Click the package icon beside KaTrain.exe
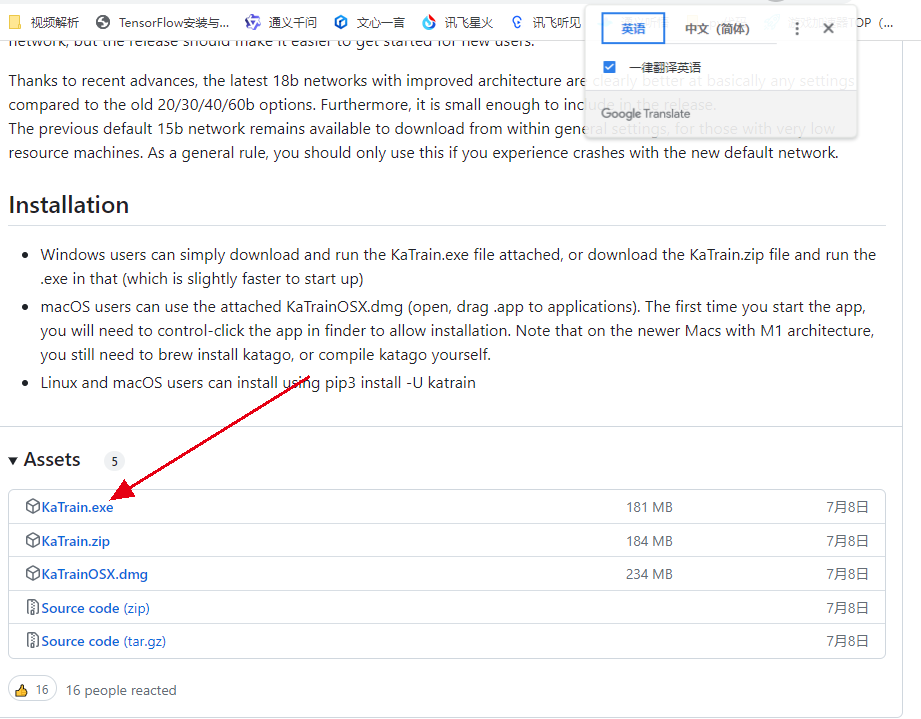The image size is (921, 719). [x=33, y=506]
